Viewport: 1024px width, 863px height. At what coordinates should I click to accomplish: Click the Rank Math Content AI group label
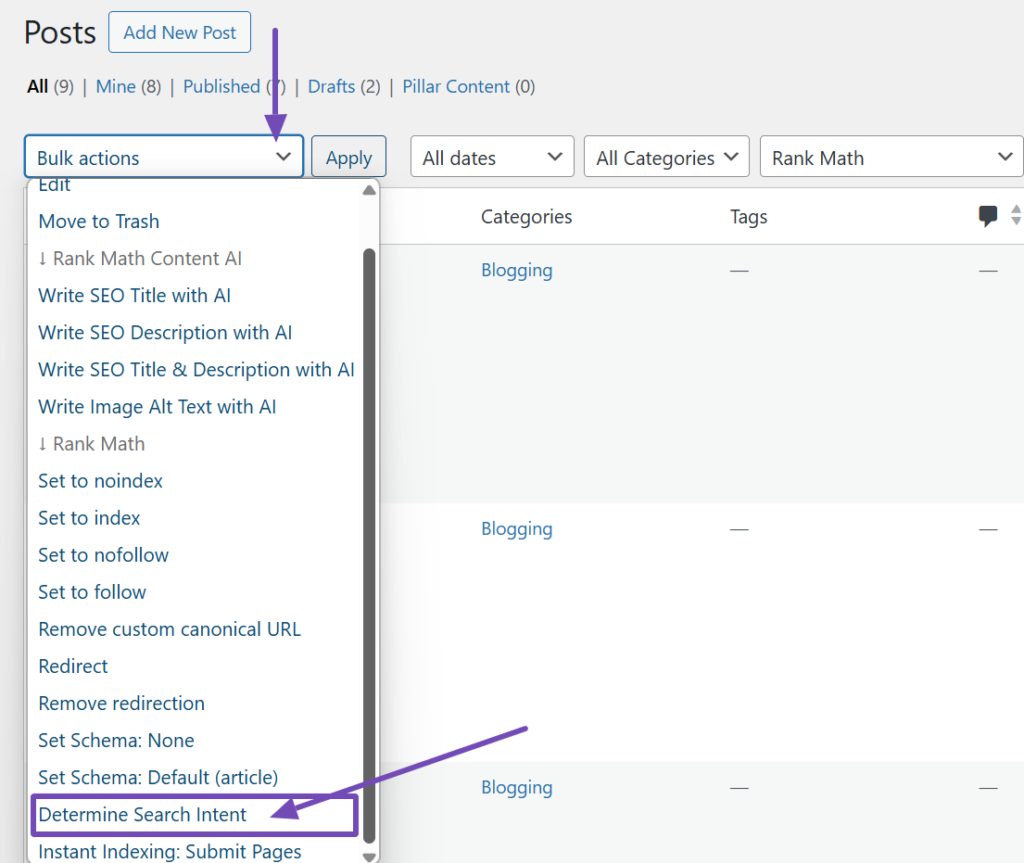pos(140,259)
